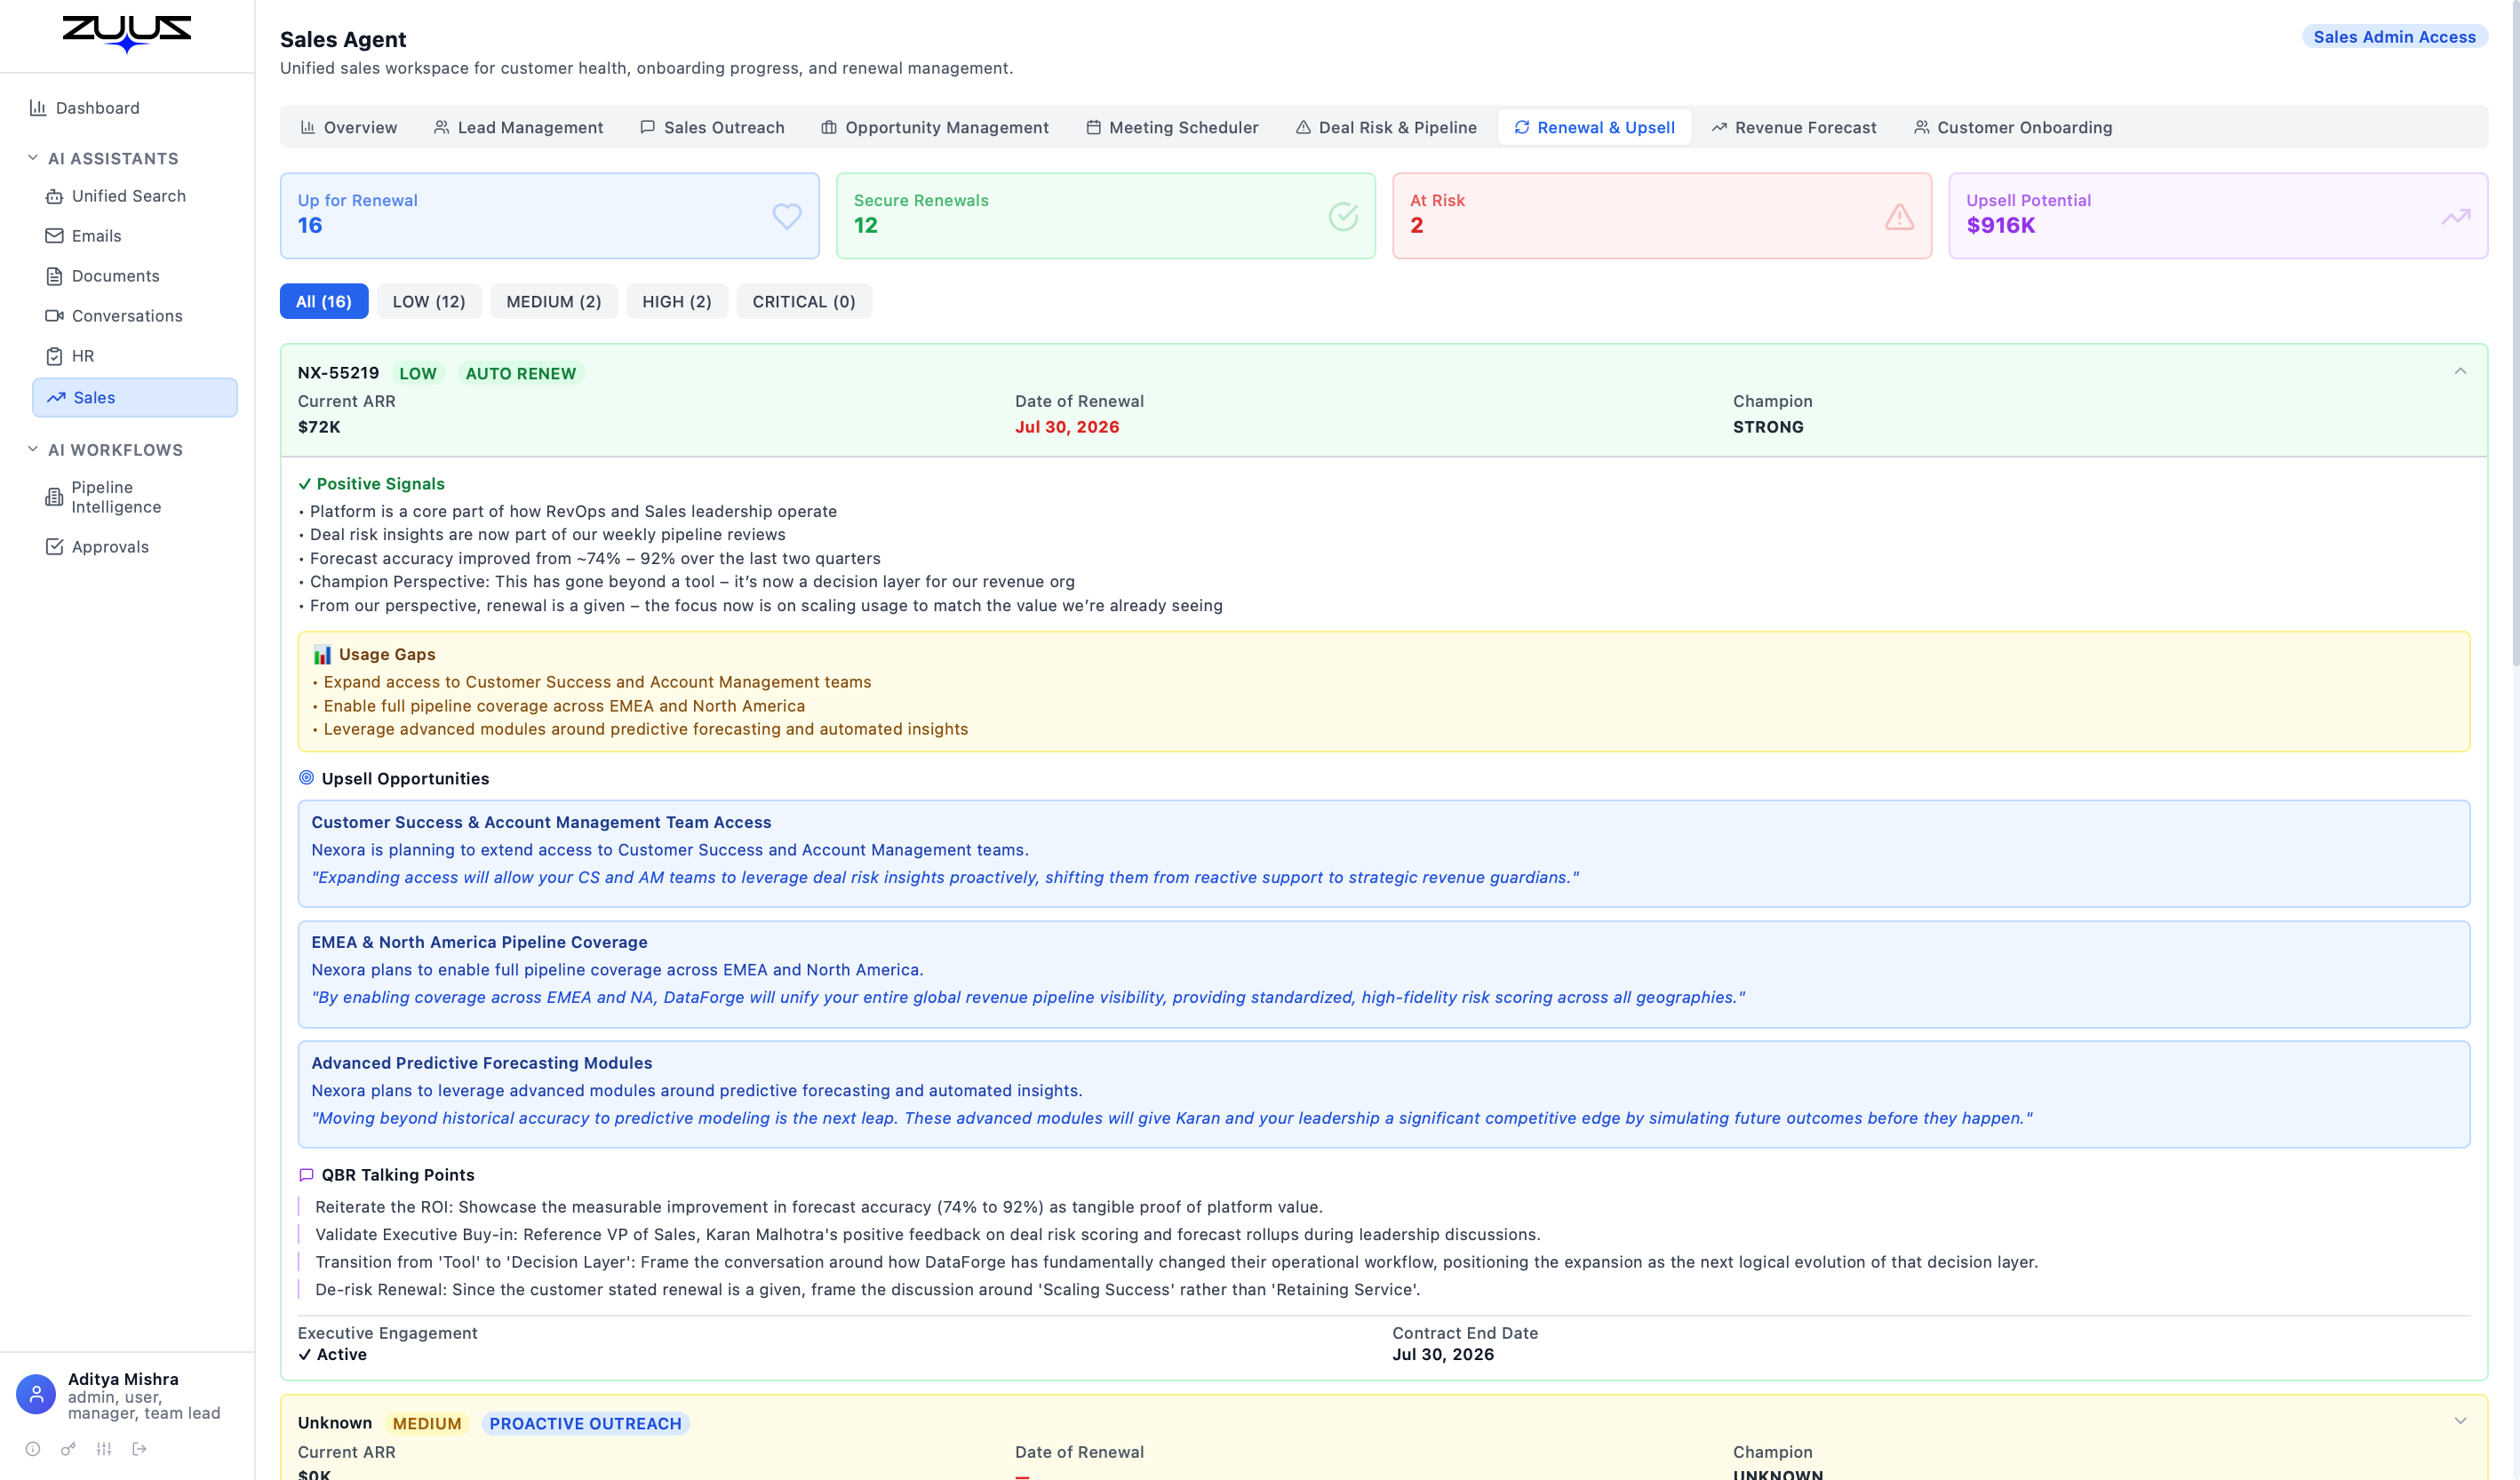Screen dimensions: 2520x1480
Task: Open Dashboard via its bar chart icon
Action: click(x=38, y=108)
